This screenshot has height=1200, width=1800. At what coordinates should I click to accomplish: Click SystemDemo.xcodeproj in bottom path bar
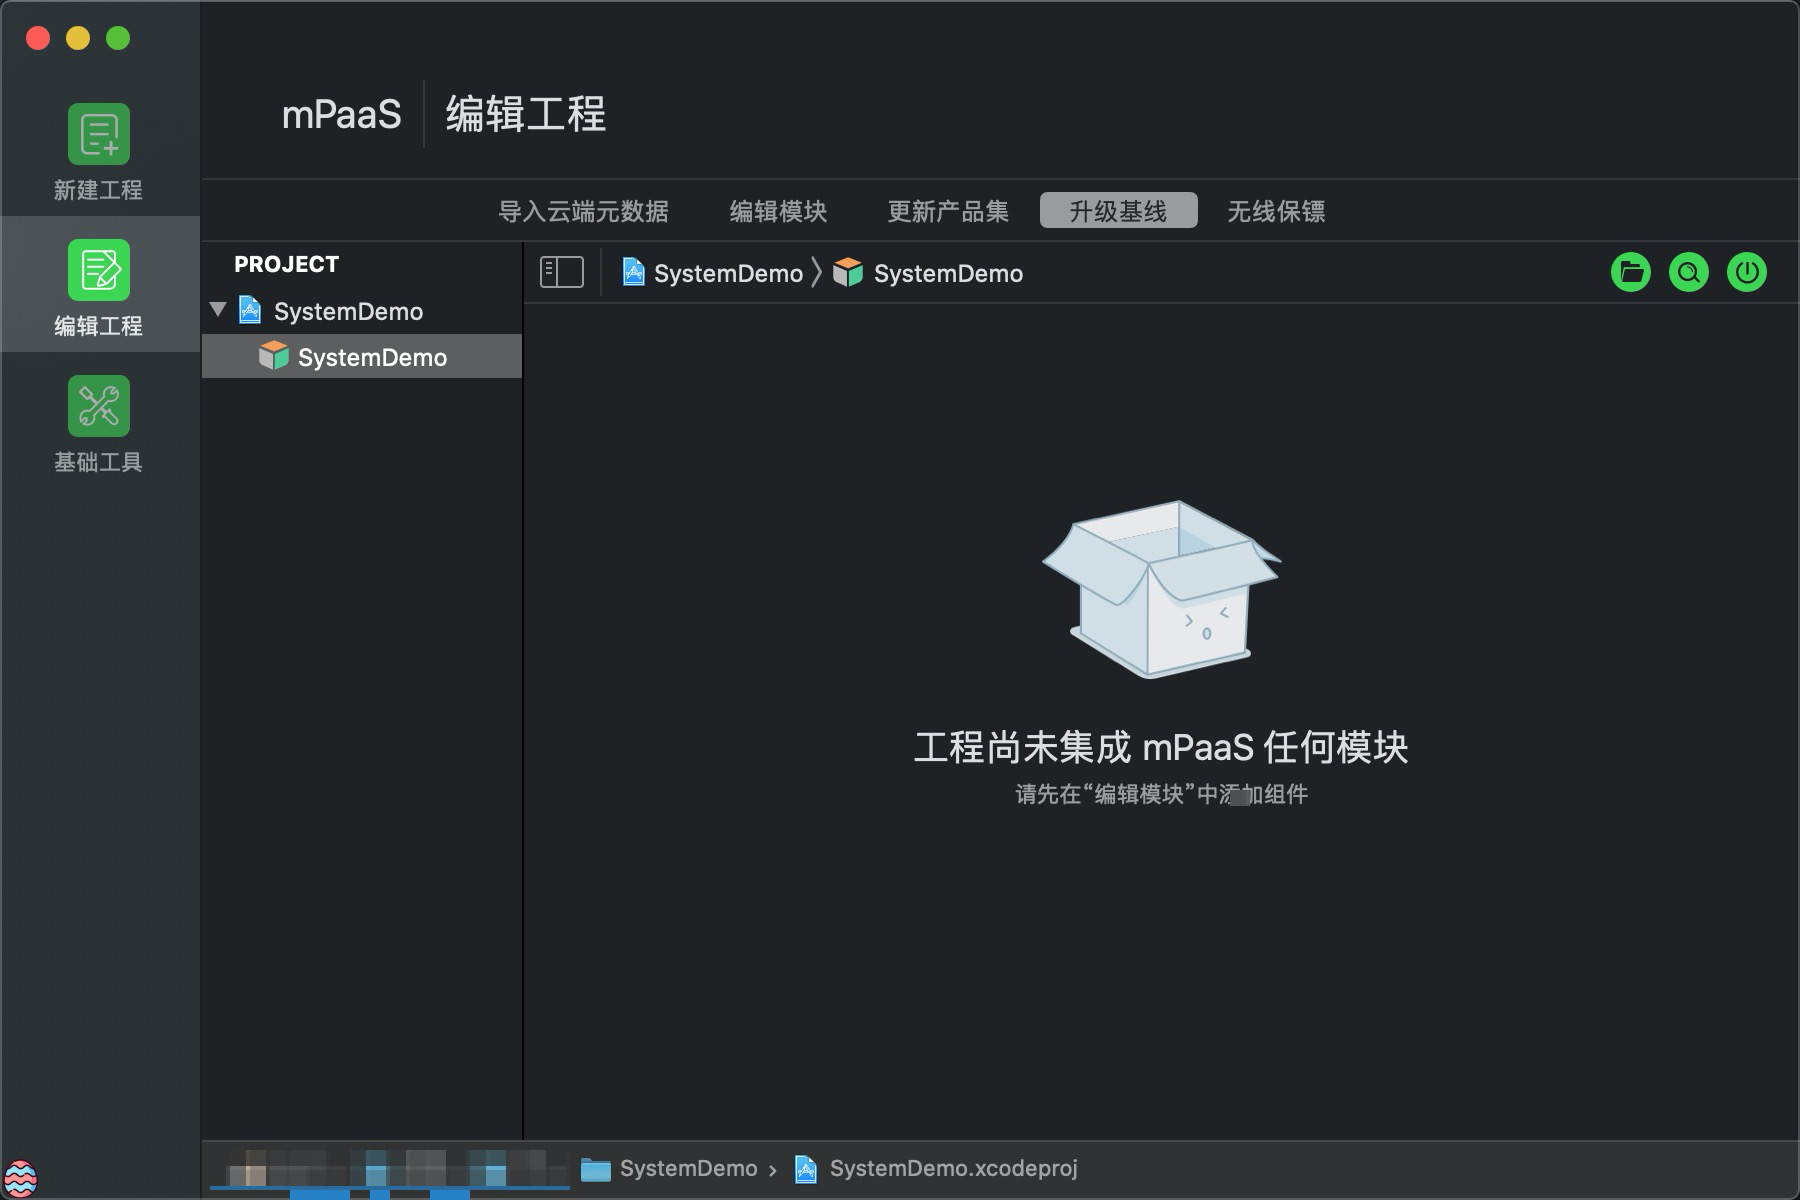[936, 1169]
